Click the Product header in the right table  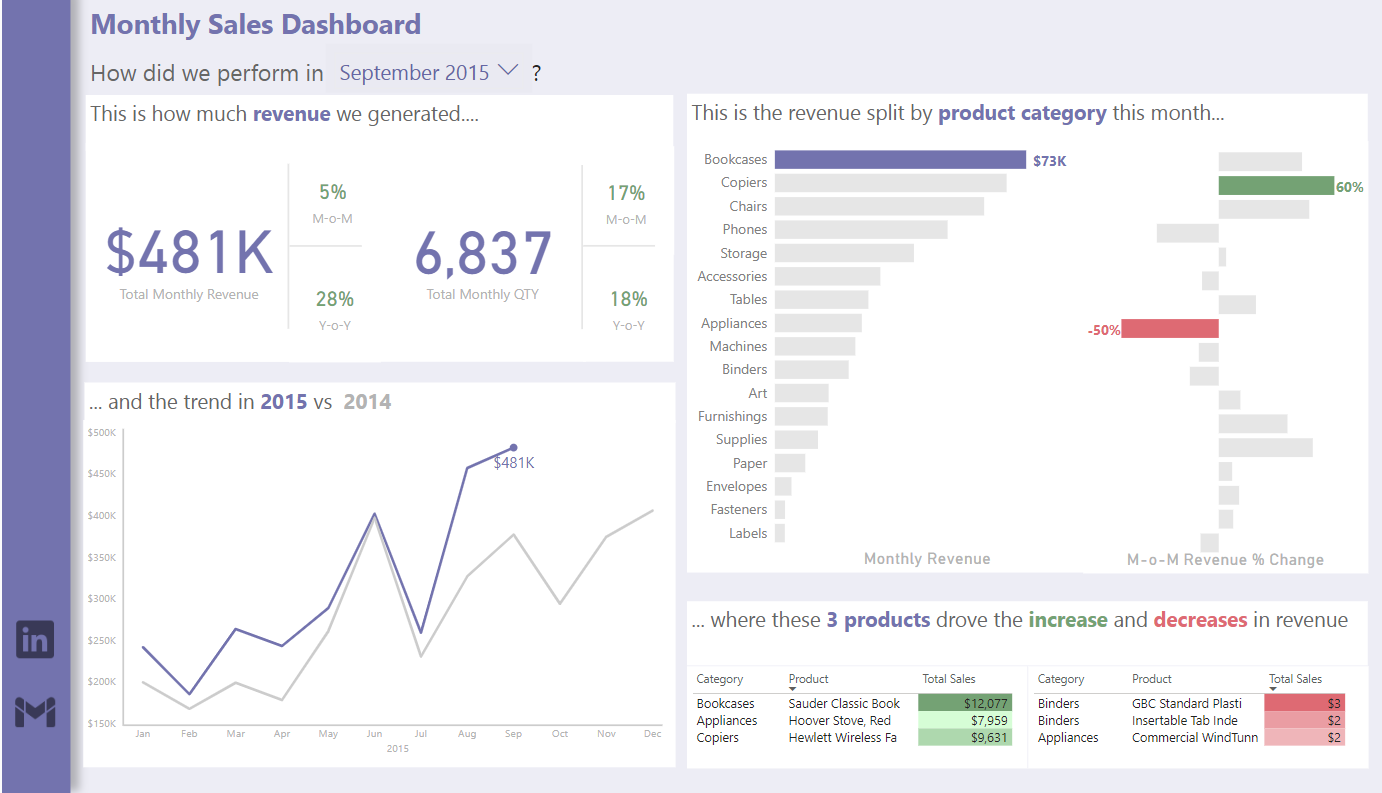click(x=1151, y=679)
